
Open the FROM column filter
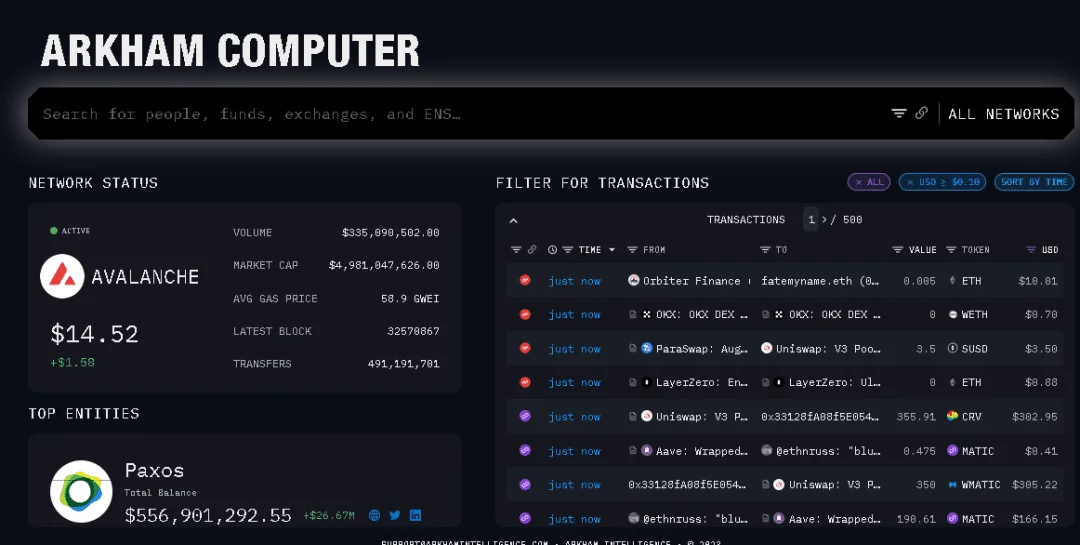[x=632, y=249]
